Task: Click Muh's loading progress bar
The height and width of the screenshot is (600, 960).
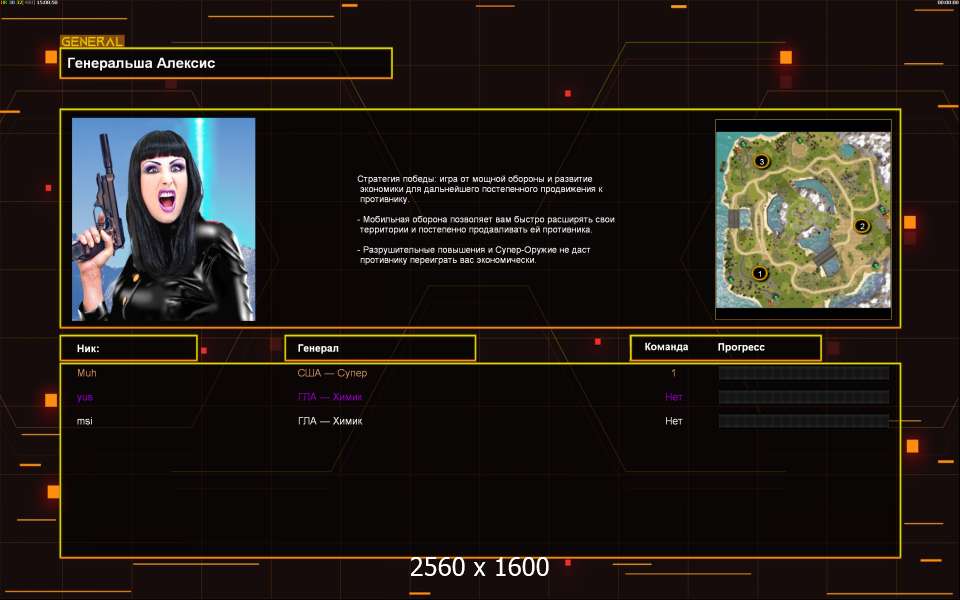Action: point(803,373)
